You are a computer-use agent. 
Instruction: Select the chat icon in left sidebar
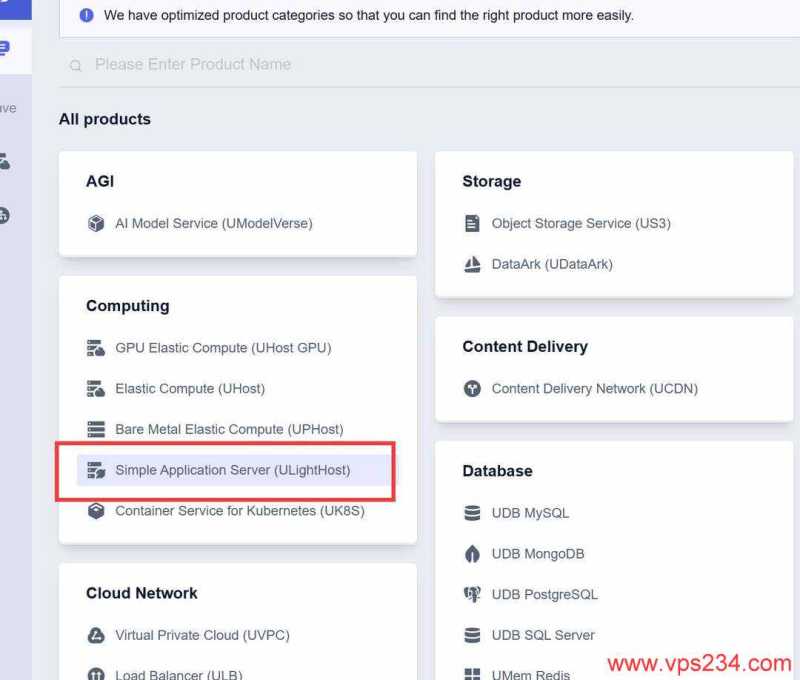5,49
